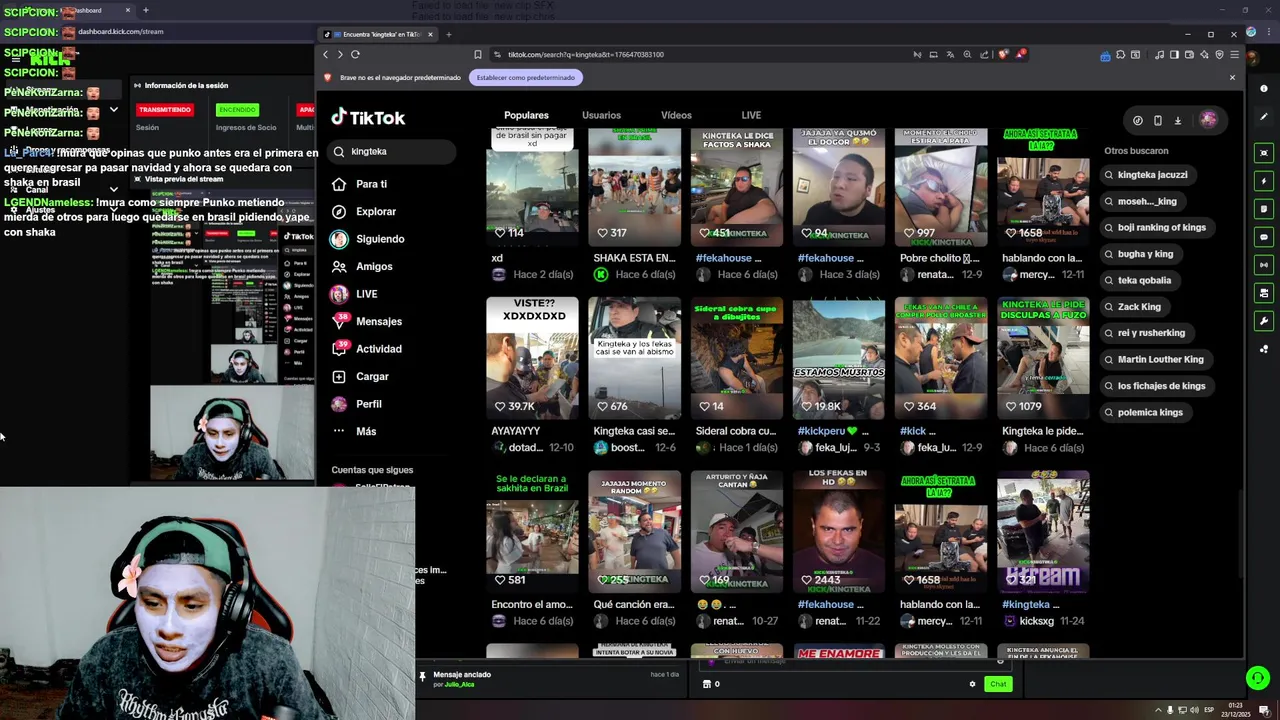The image size is (1280, 720).
Task: Open Kick chat settings gear icon
Action: point(972,684)
